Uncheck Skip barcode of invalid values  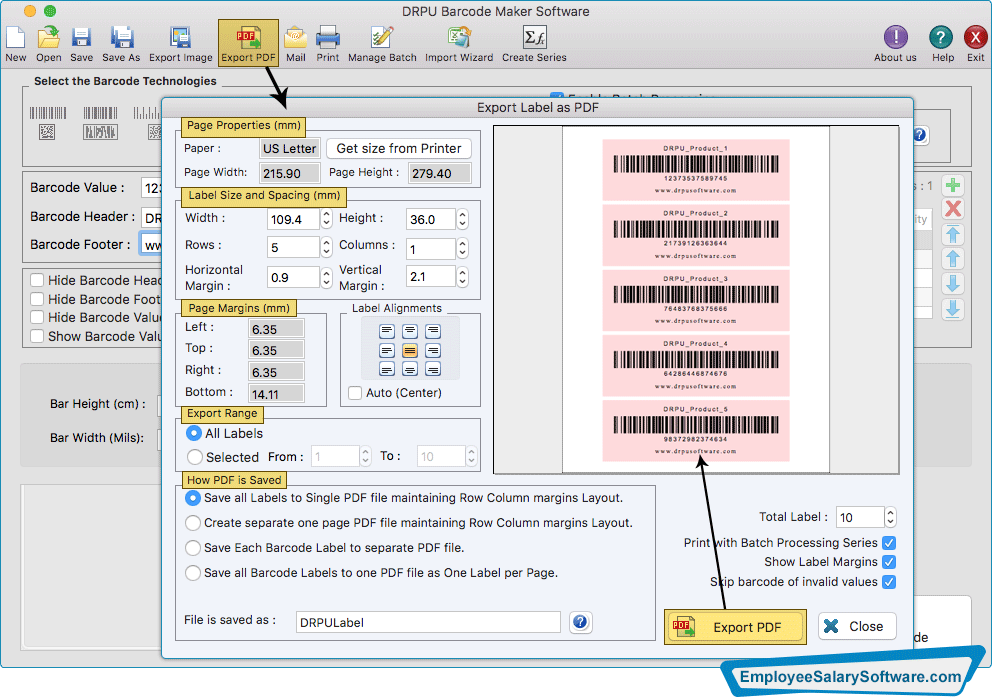889,582
